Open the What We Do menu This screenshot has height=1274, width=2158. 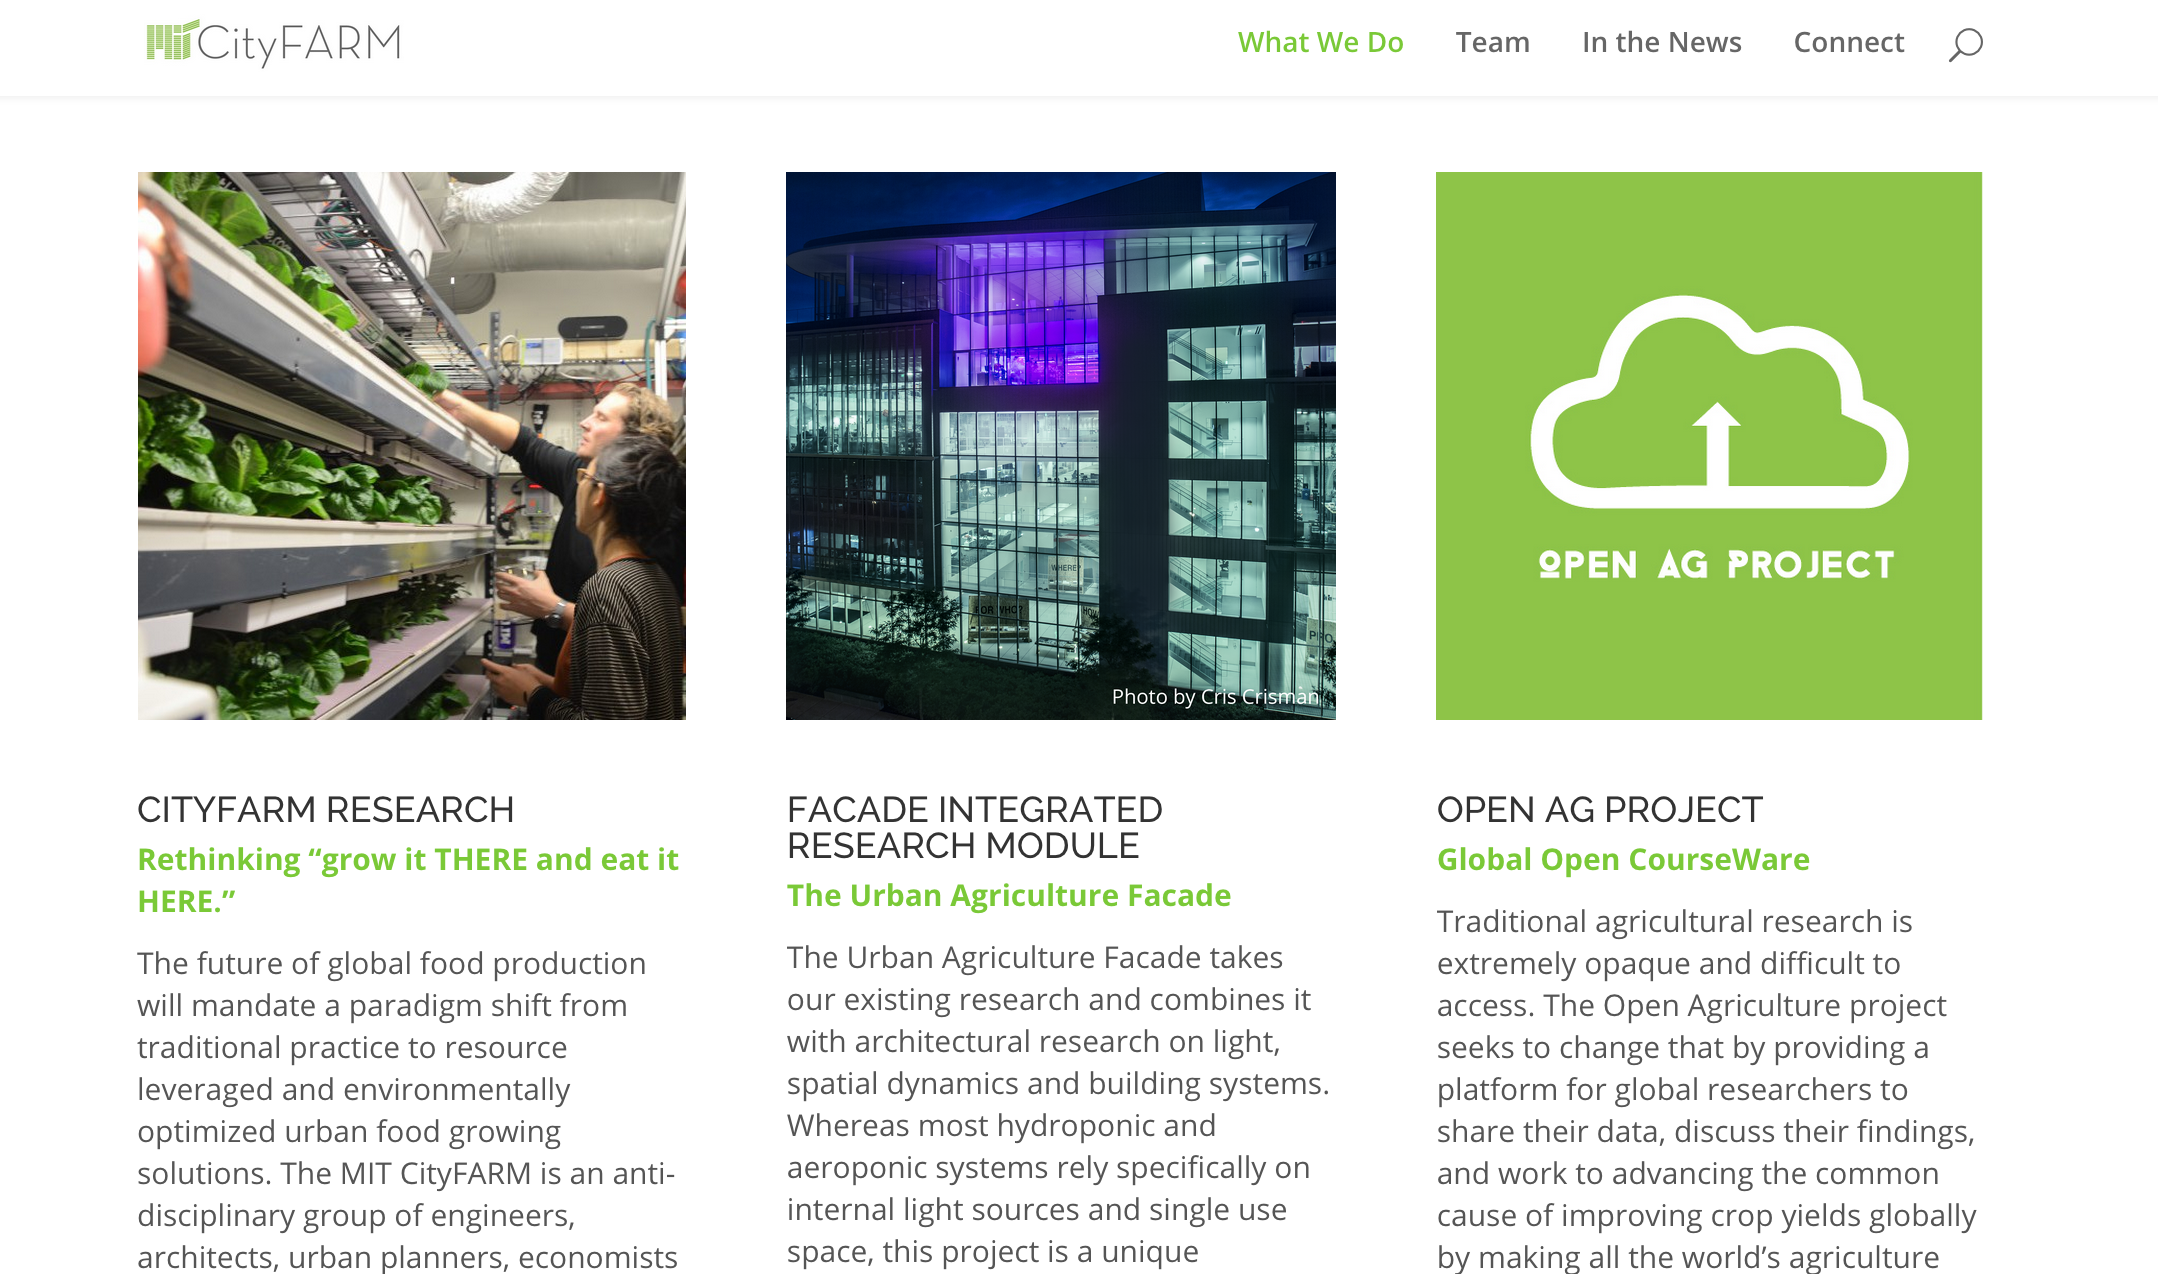pos(1320,42)
